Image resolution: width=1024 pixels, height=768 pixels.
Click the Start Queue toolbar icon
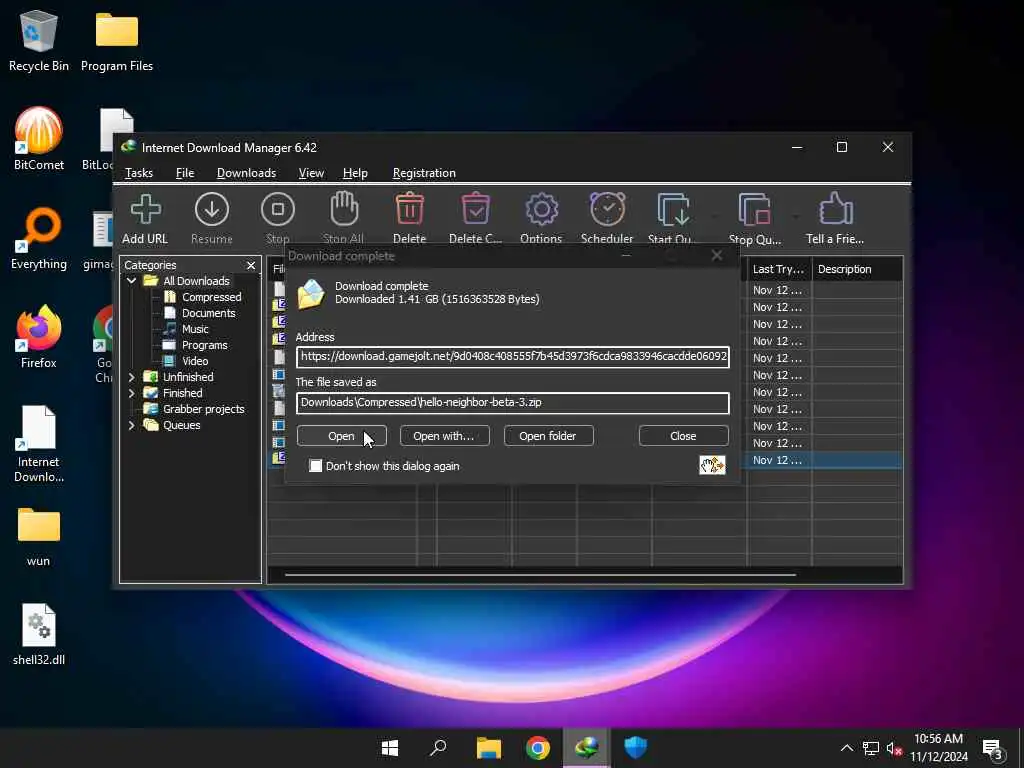(673, 210)
